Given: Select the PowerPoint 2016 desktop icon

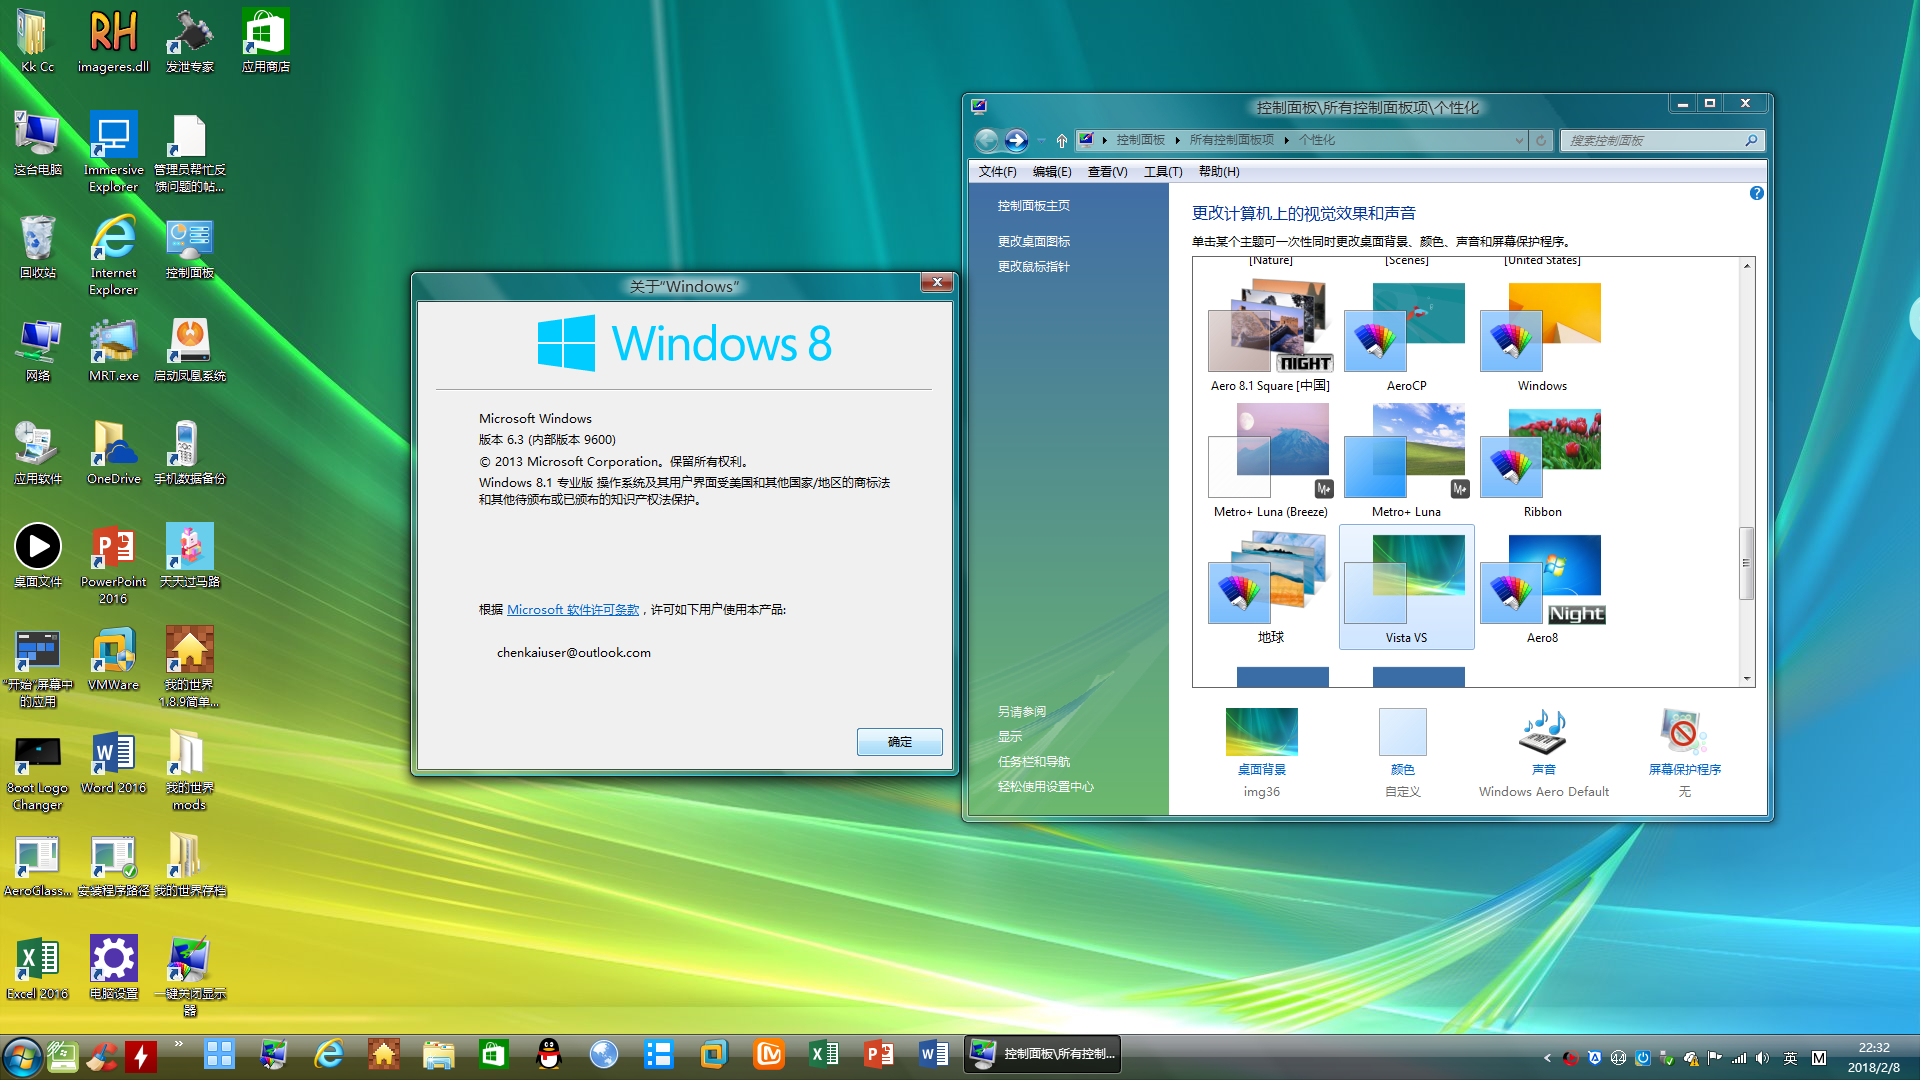Looking at the screenshot, I should pyautogui.click(x=113, y=564).
